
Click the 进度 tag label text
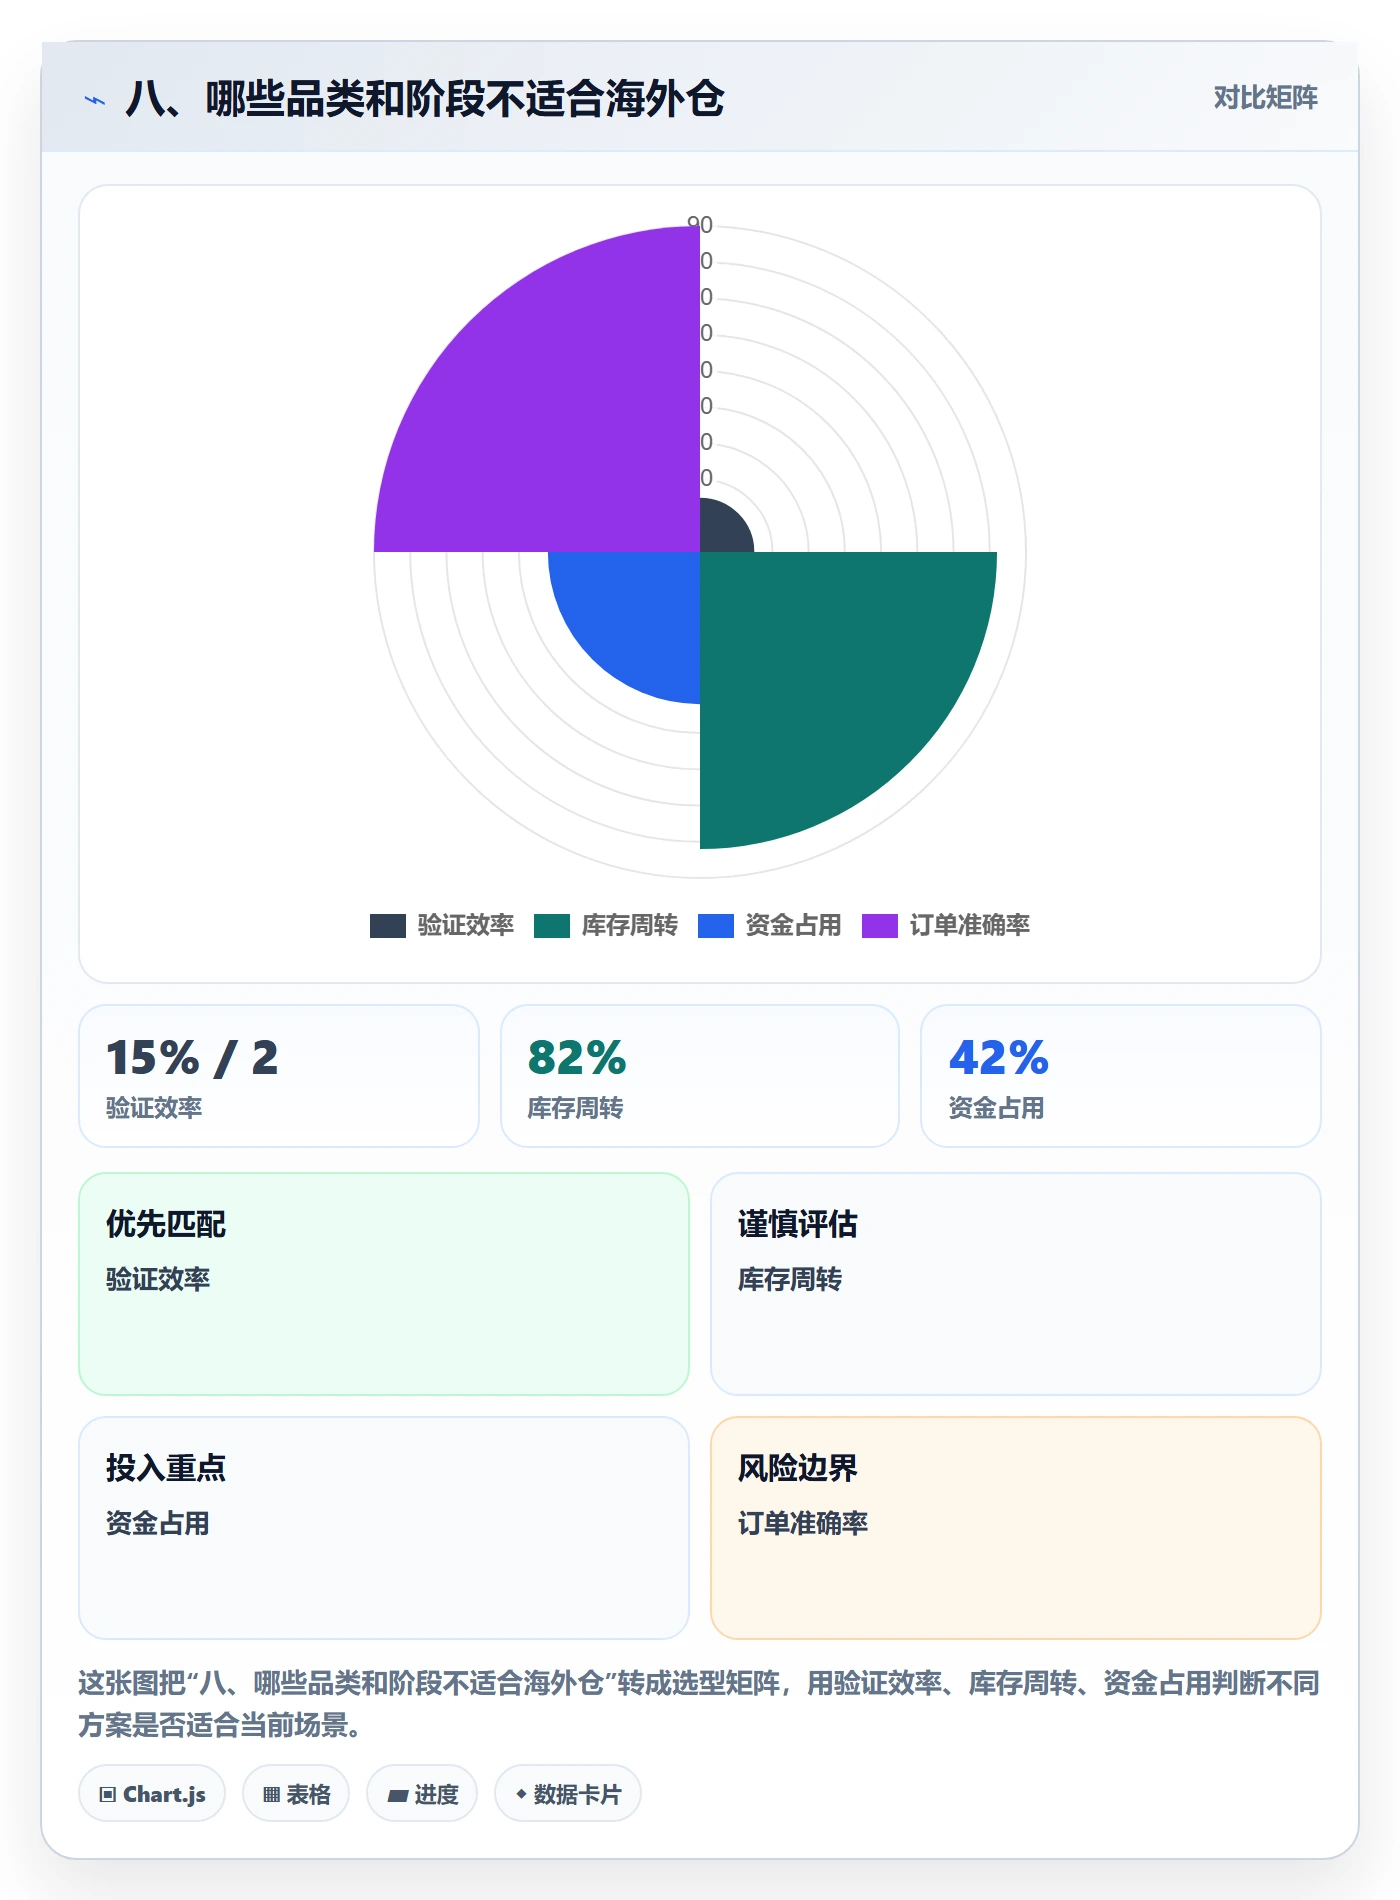(436, 1794)
